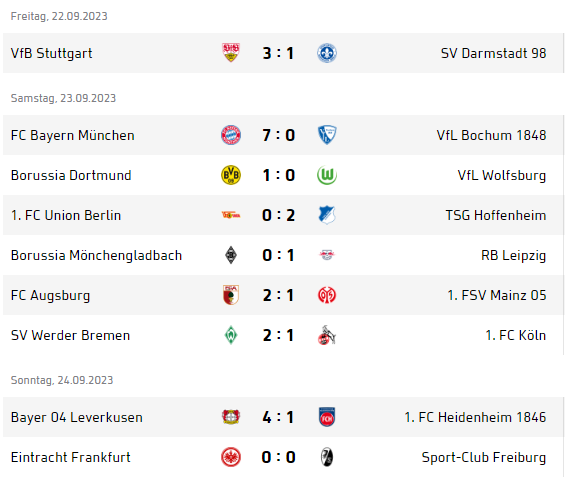Click the Borussia Dortmund BVB logo
This screenshot has width=565, height=479.
tap(231, 175)
